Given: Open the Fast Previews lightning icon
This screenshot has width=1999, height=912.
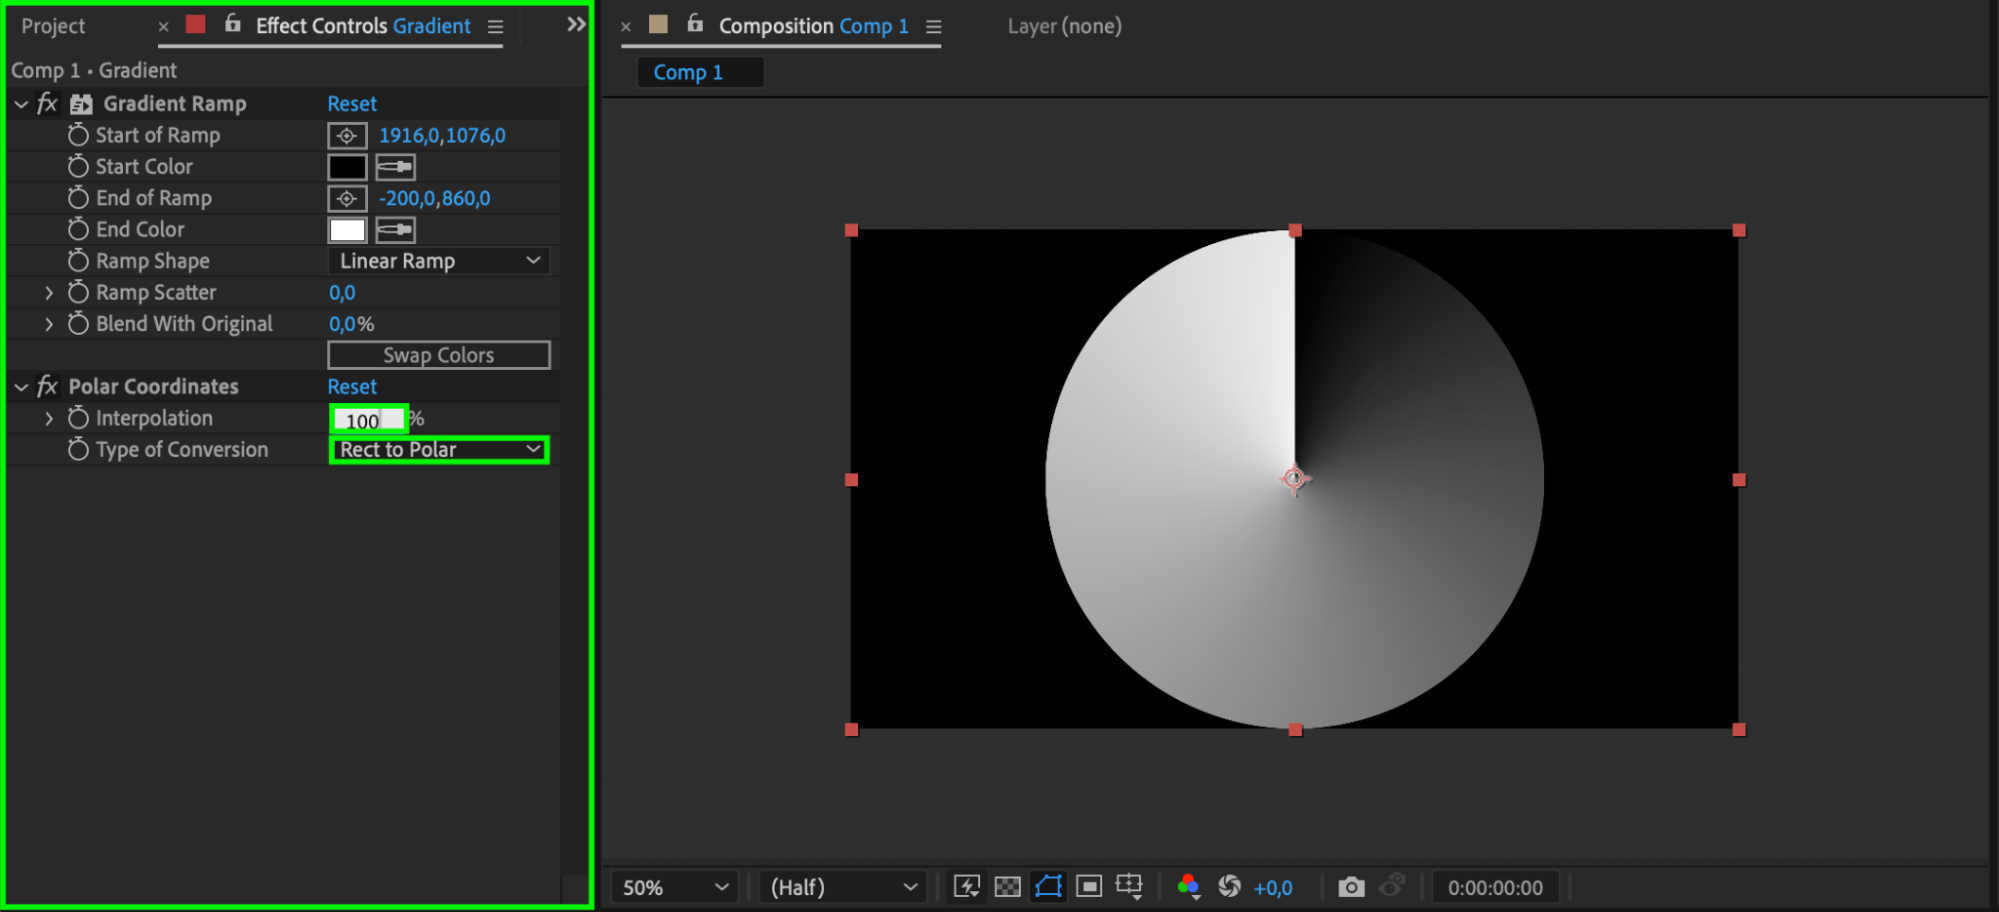Looking at the screenshot, I should coord(966,887).
